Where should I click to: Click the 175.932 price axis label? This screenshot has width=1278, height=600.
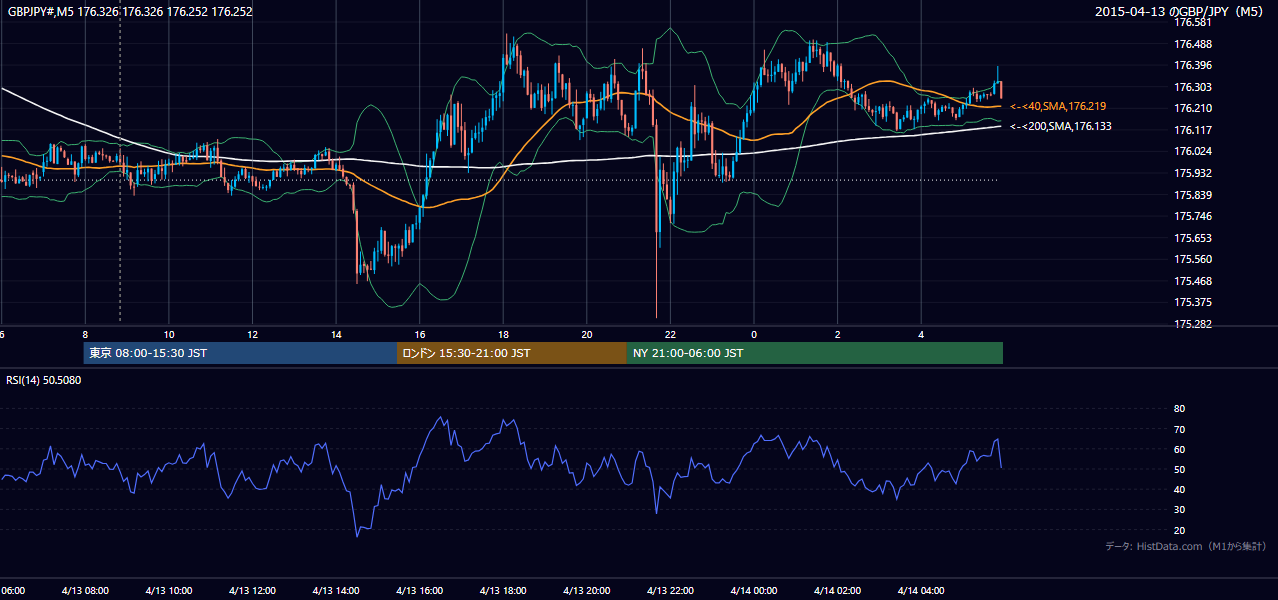click(x=1193, y=173)
